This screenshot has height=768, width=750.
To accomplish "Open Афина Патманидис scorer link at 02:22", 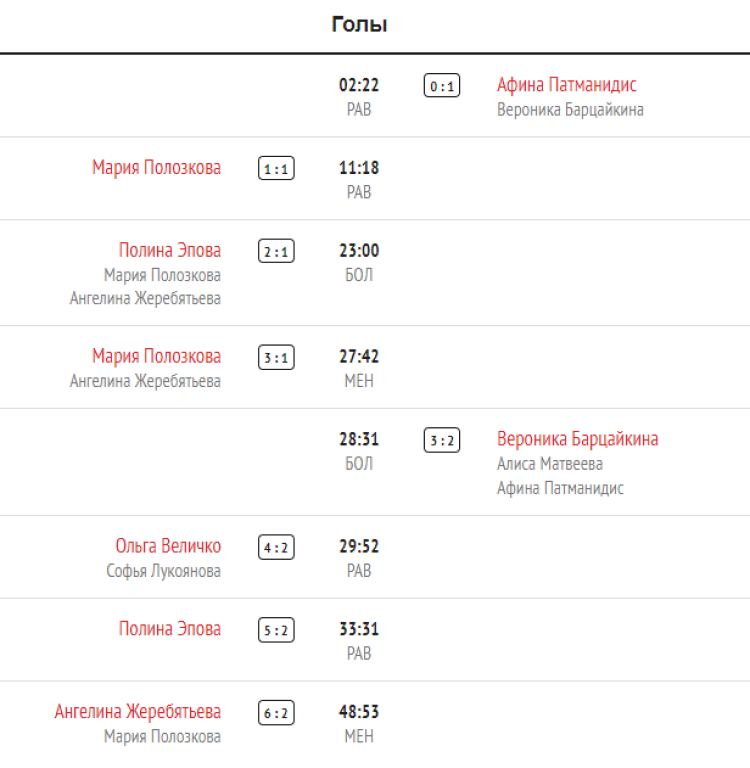I will [x=566, y=85].
